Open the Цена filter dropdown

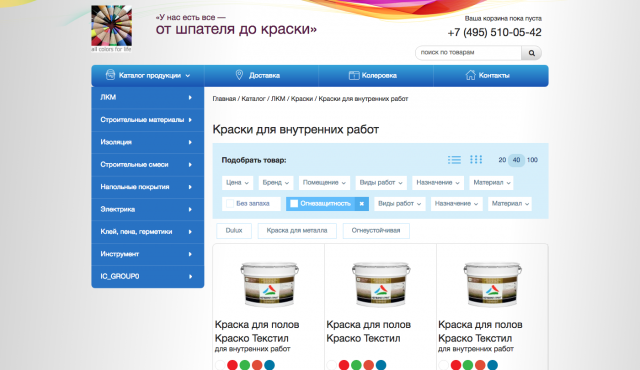pos(238,183)
